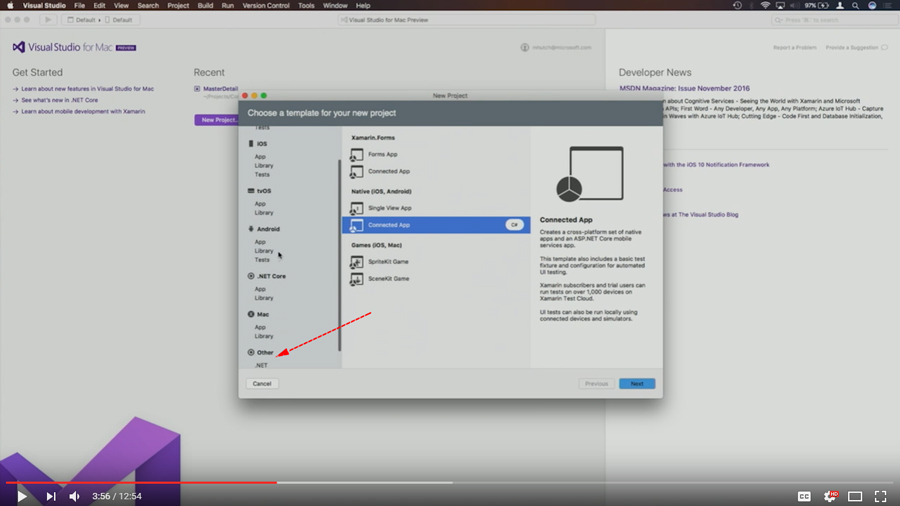Select Tests under iOS
This screenshot has width=900, height=506.
pos(262,174)
